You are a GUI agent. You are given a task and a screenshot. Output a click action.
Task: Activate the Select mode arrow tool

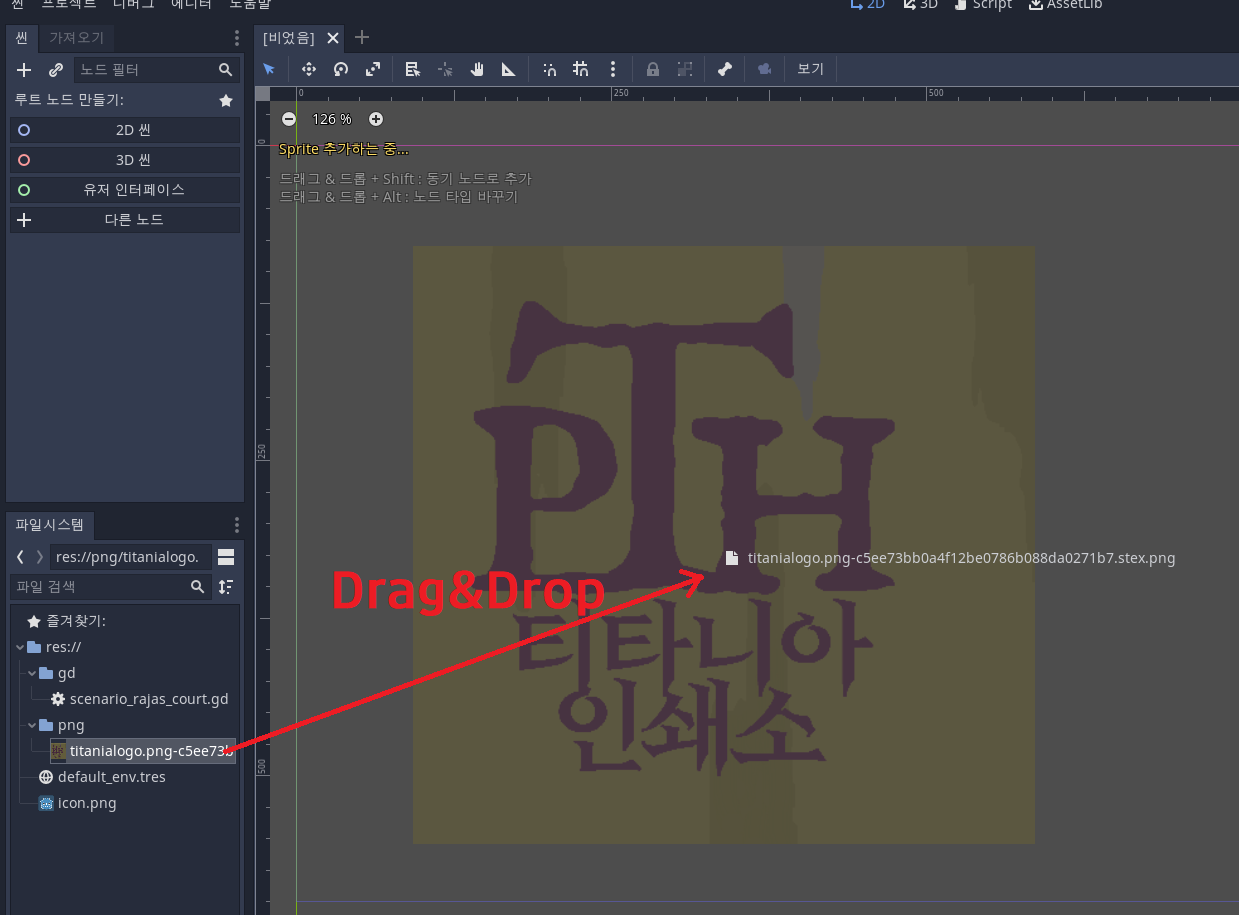[x=269, y=69]
